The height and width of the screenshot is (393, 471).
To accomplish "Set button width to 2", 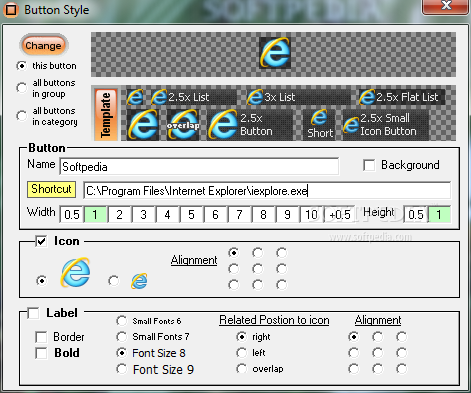I will (x=119, y=214).
